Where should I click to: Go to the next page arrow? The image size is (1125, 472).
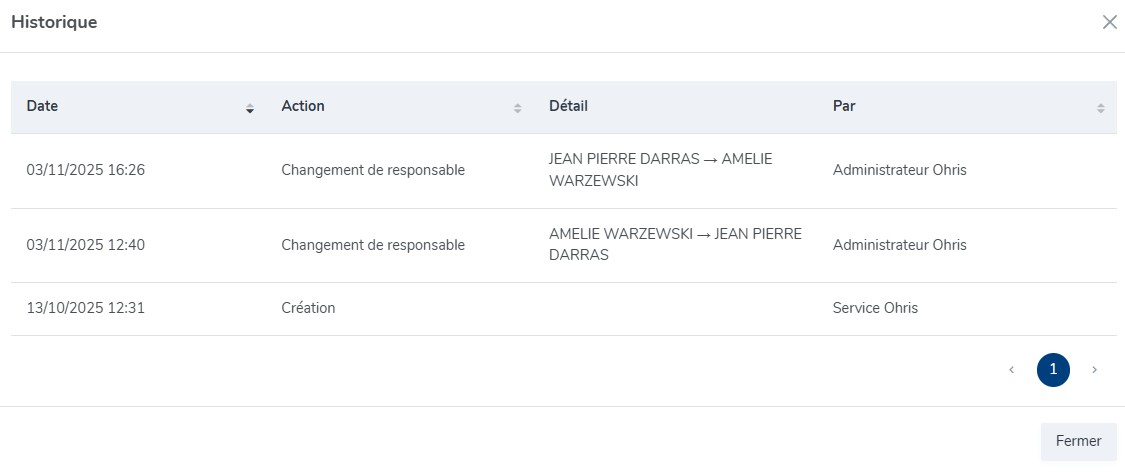click(1094, 370)
